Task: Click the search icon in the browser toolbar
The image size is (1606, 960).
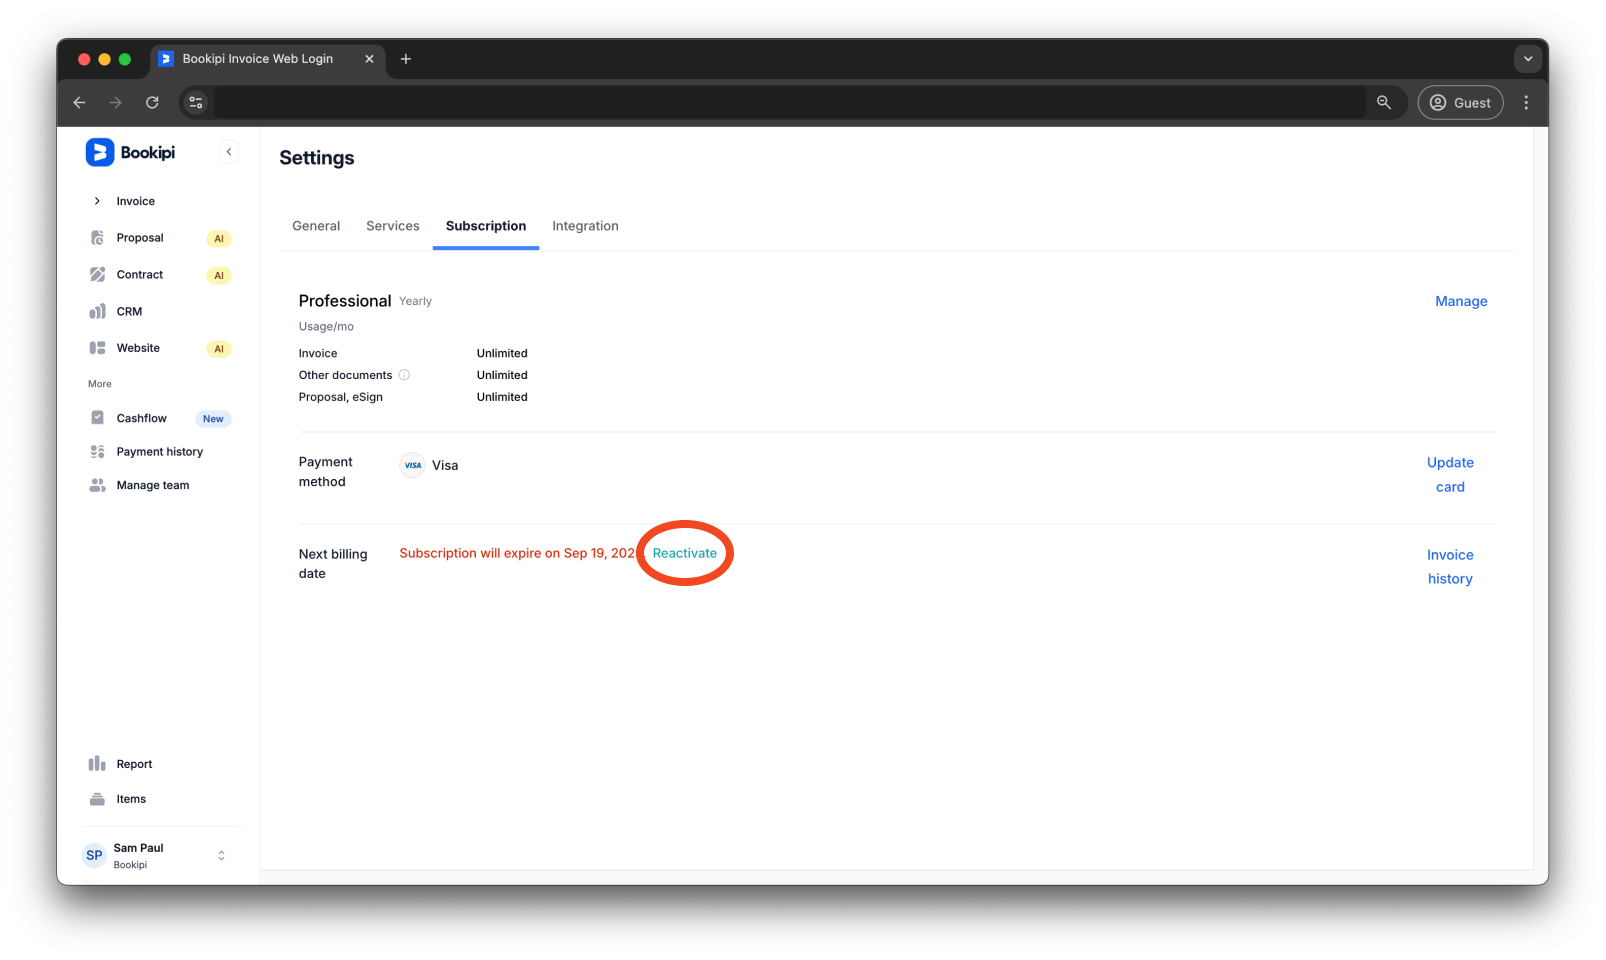Action: tap(1385, 102)
